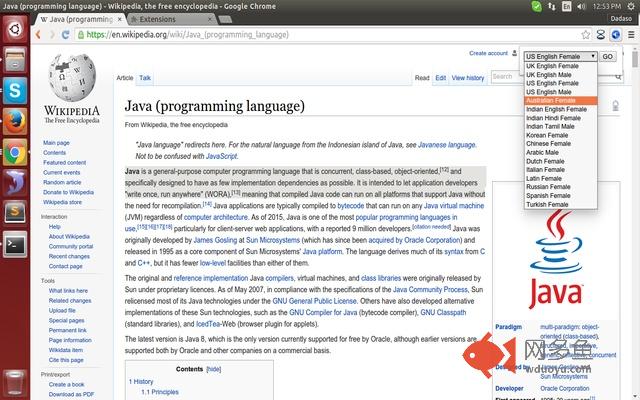Open the Trash in the dock
Viewport: 640px width, 400px height.
coord(15,382)
